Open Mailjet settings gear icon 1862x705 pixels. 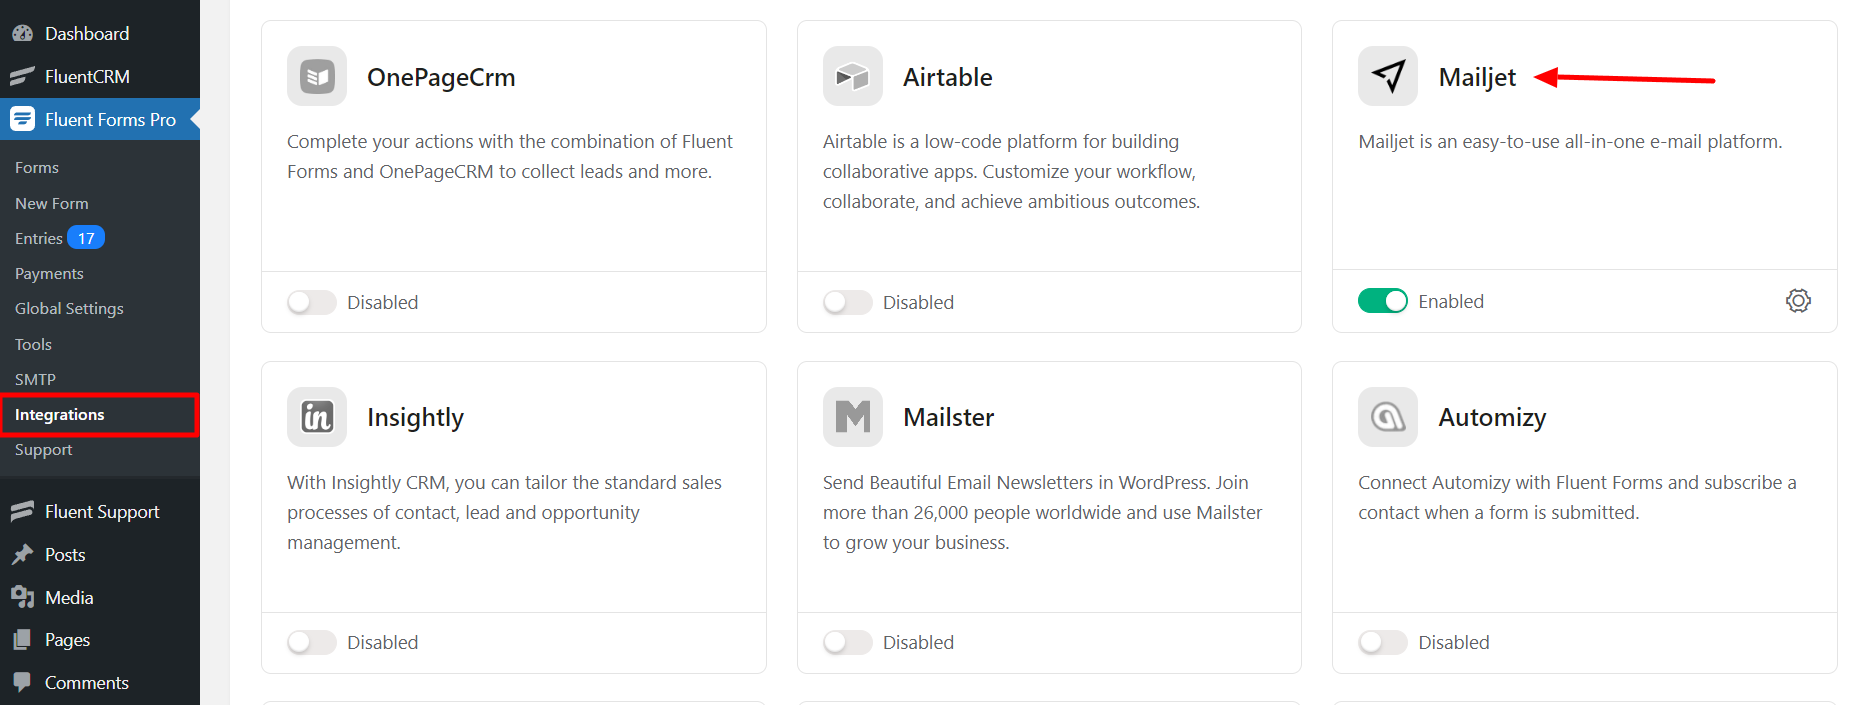pos(1798,301)
